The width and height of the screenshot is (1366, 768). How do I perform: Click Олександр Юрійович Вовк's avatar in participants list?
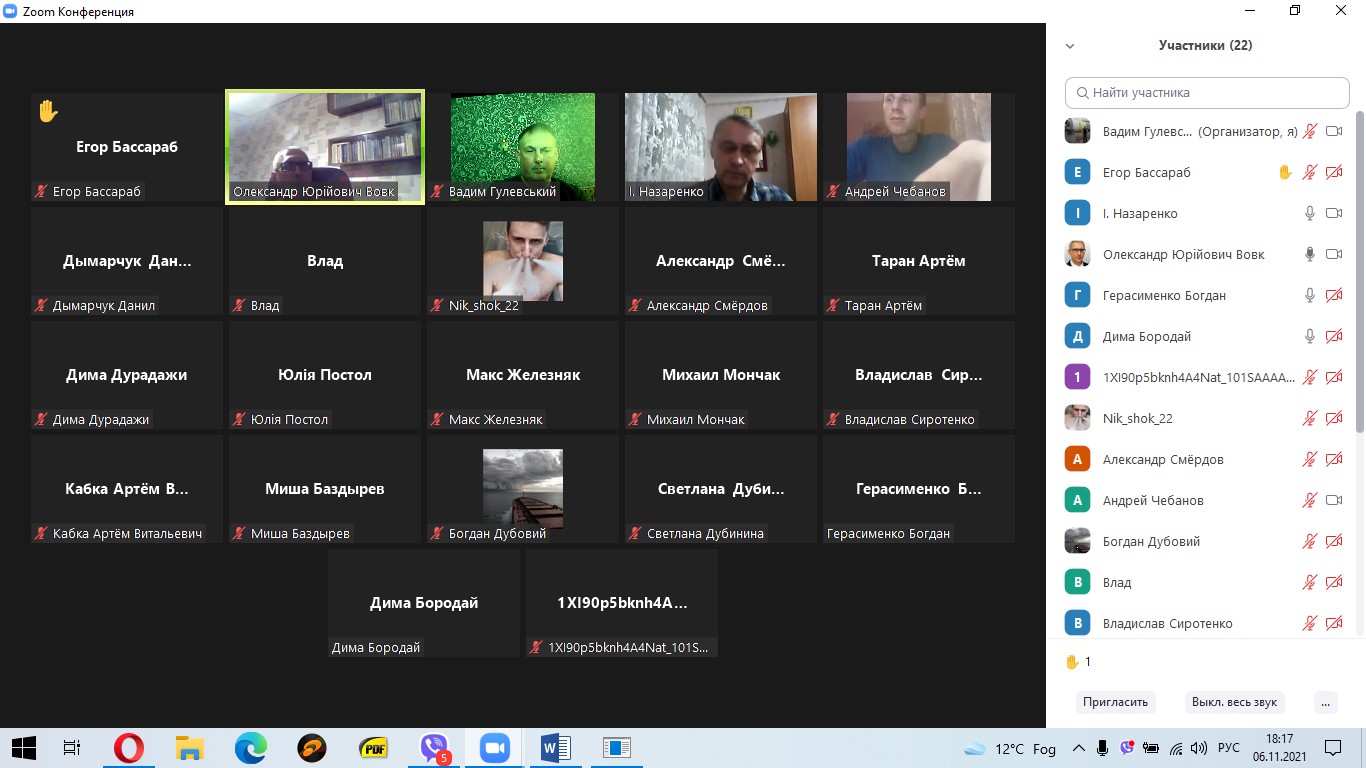click(1077, 254)
